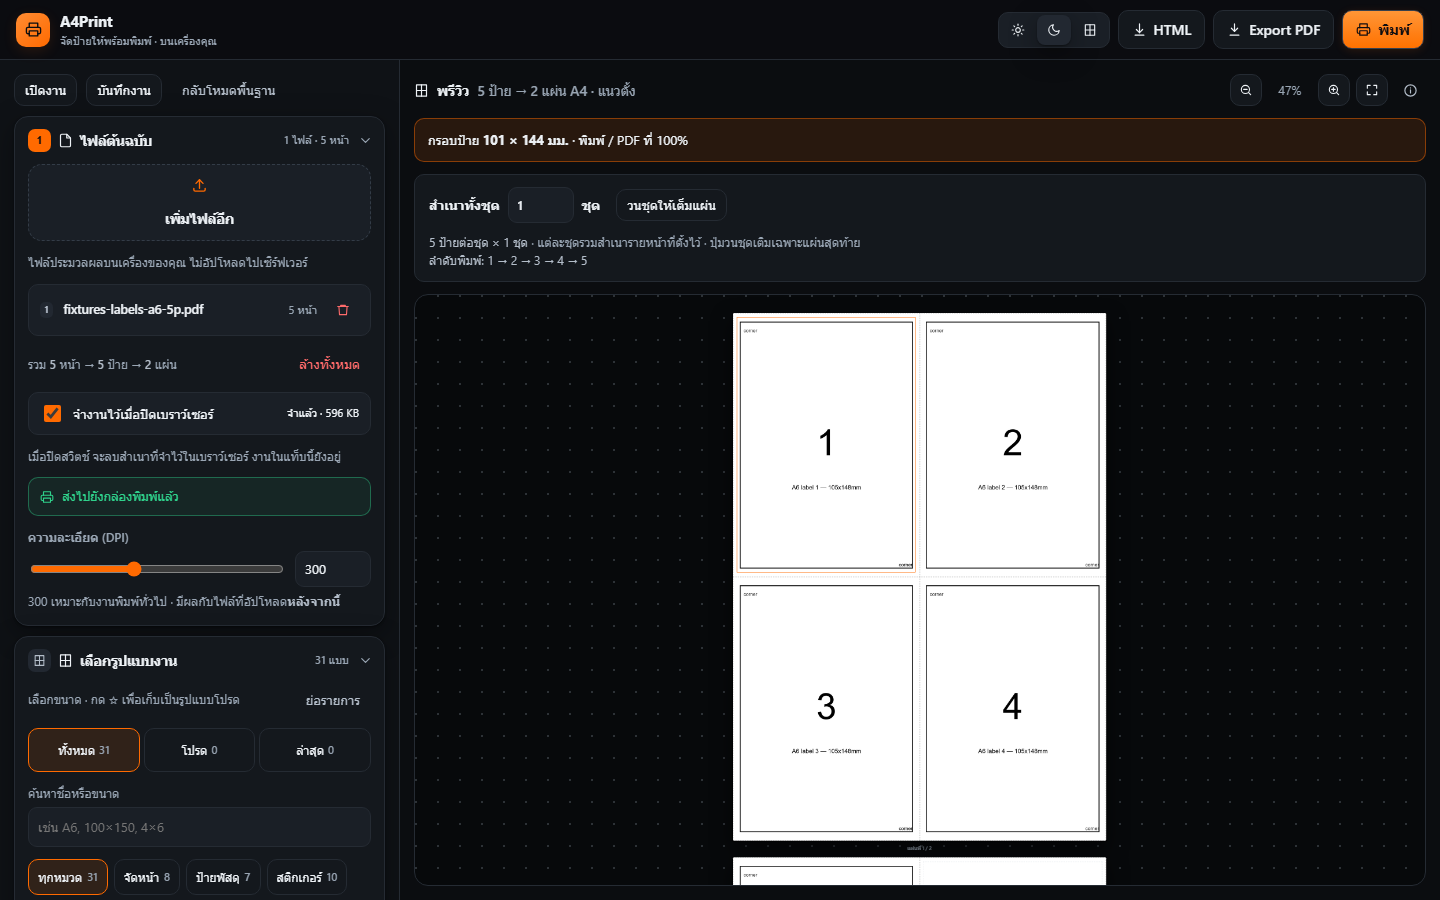Download the HTML file

(1161, 30)
